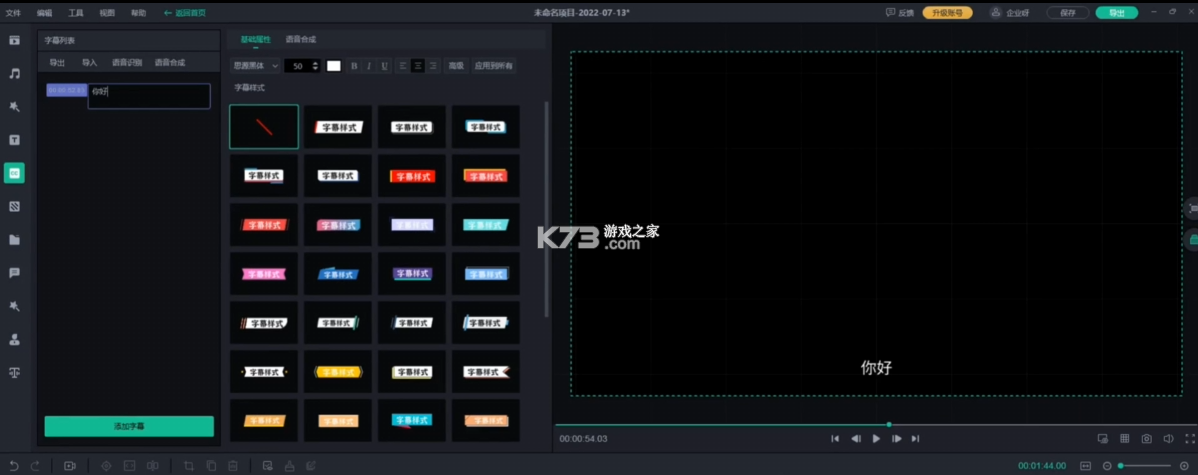Click the green 导出 button at top right
This screenshot has height=475, width=1198.
[1117, 13]
